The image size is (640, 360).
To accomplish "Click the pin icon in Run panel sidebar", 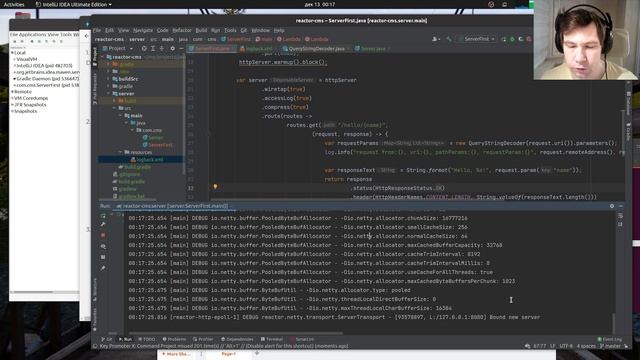I will (103, 268).
